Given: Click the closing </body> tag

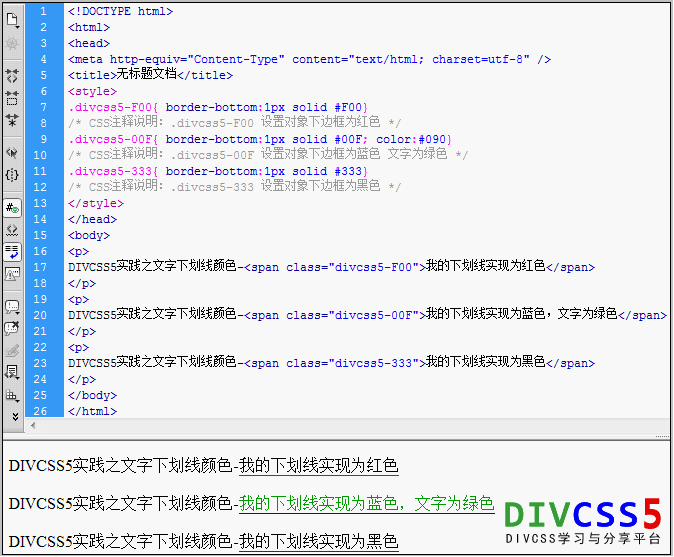Looking at the screenshot, I should pos(92,395).
